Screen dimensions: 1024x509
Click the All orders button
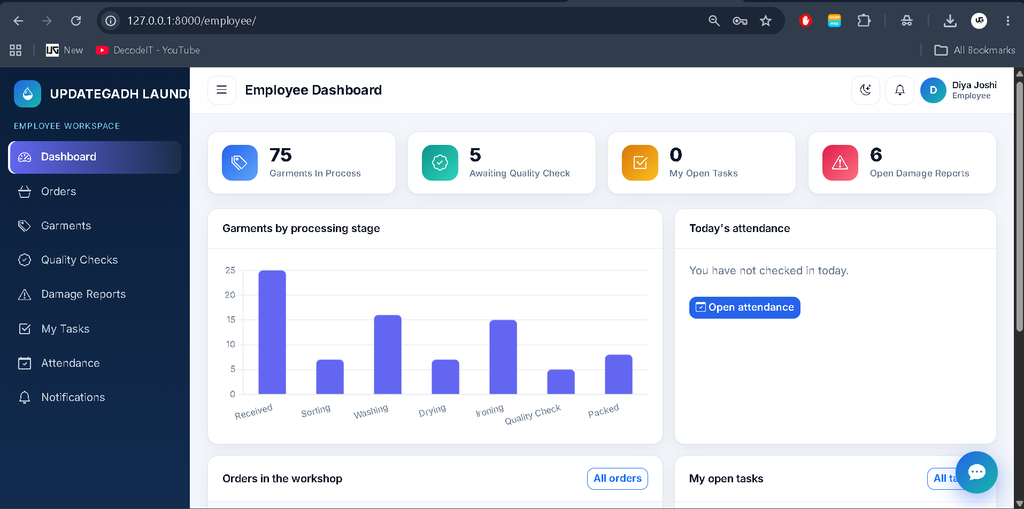point(617,478)
